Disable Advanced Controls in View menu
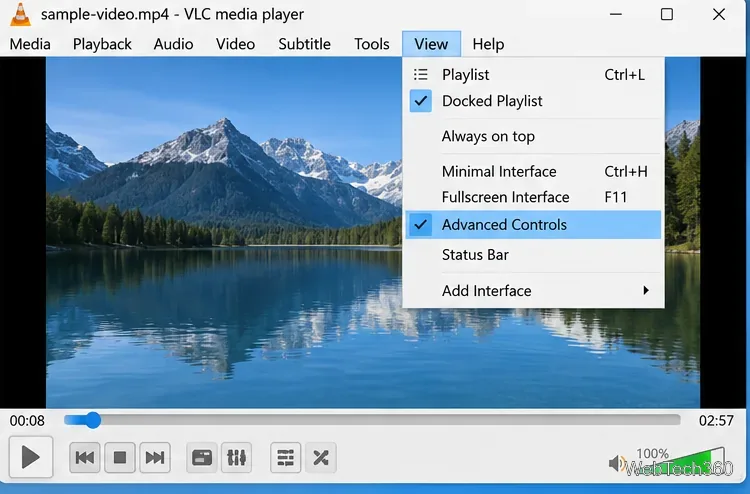Screen dimensions: 750x494 pos(533,225)
